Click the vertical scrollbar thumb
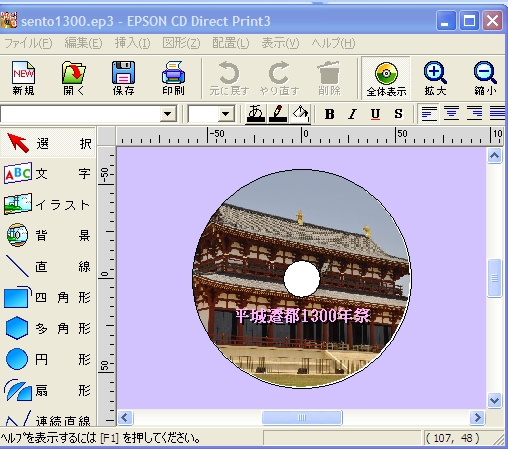The width and height of the screenshot is (508, 449). pyautogui.click(x=494, y=278)
